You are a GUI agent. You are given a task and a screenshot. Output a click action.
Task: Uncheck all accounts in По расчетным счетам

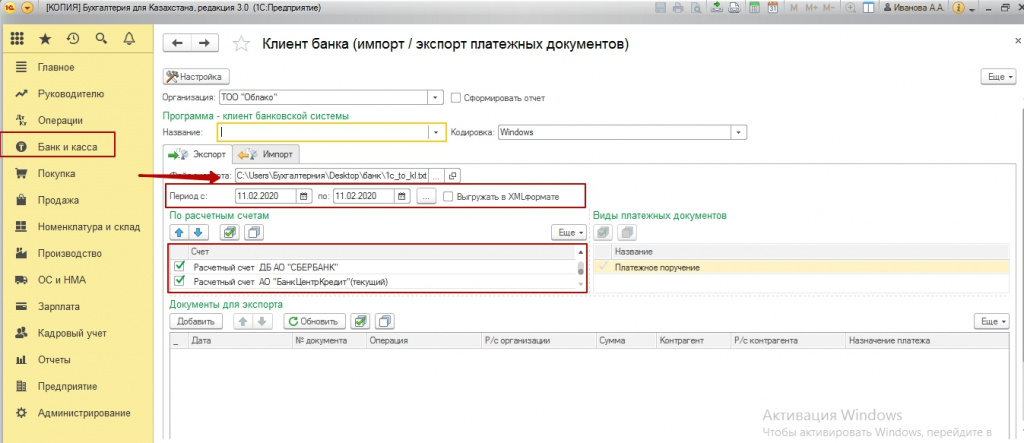[x=254, y=232]
